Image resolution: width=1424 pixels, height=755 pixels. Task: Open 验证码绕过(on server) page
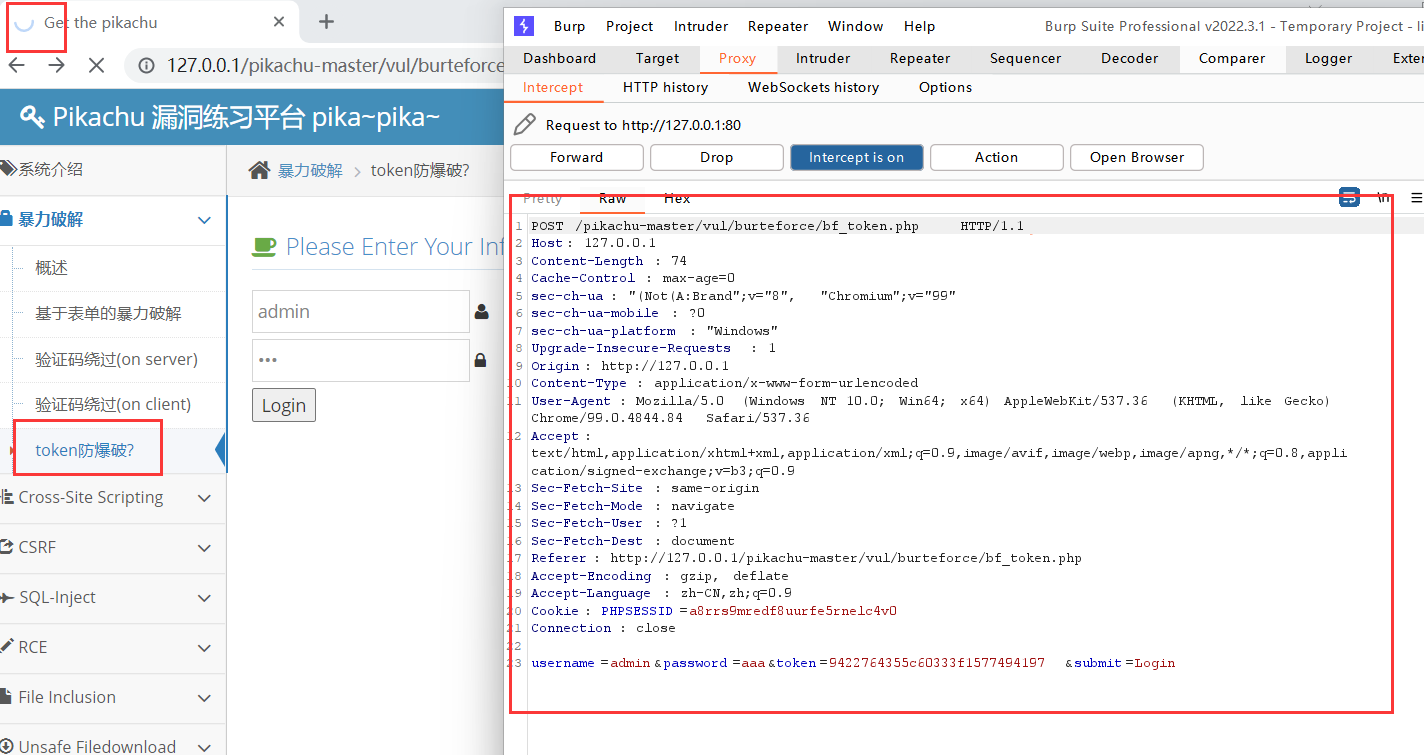coord(116,359)
